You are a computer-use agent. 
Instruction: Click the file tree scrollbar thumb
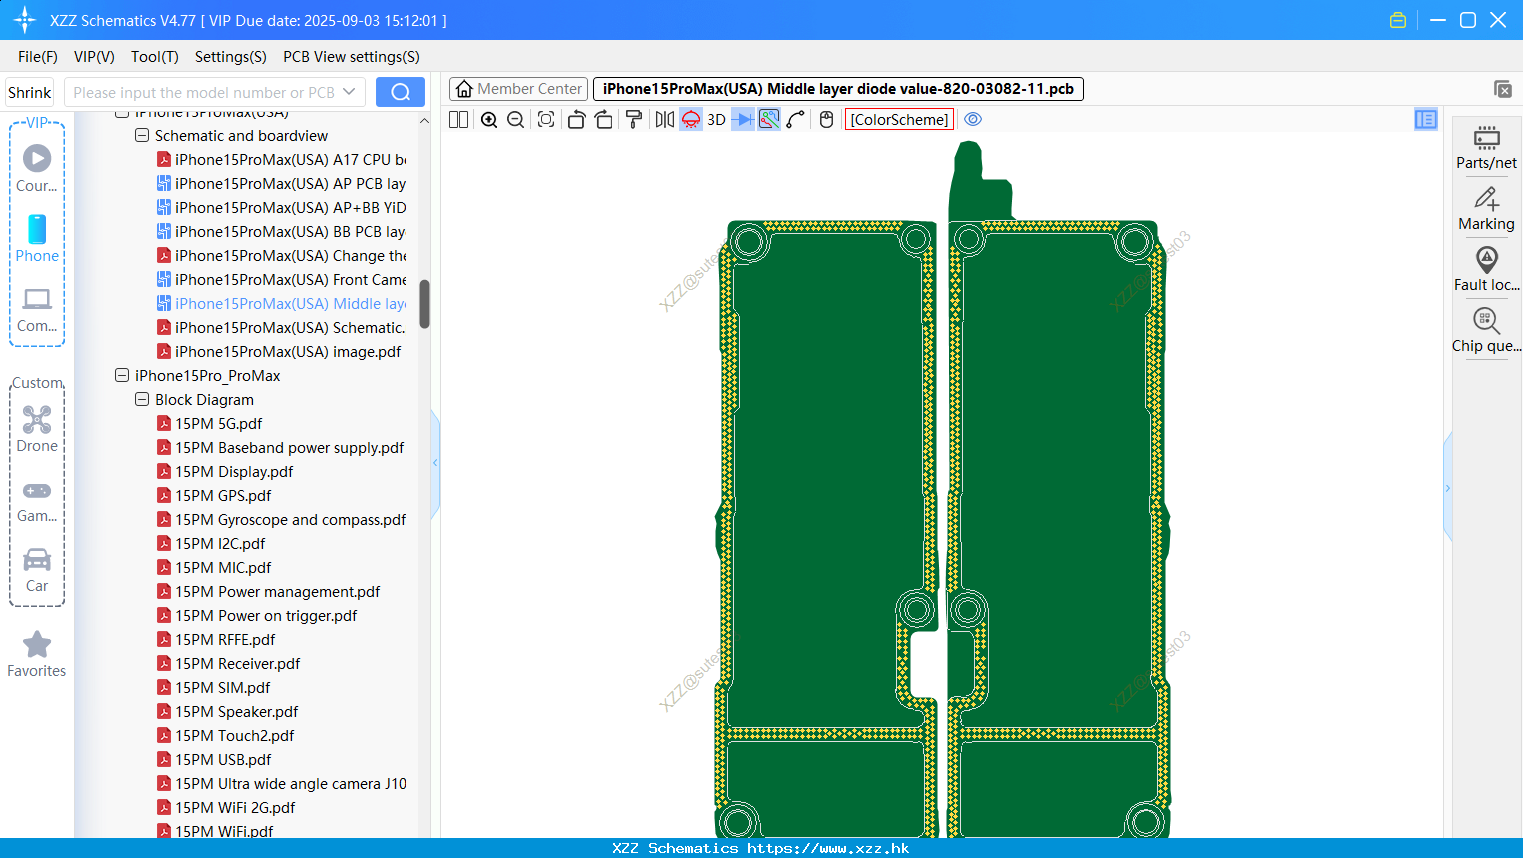(424, 304)
